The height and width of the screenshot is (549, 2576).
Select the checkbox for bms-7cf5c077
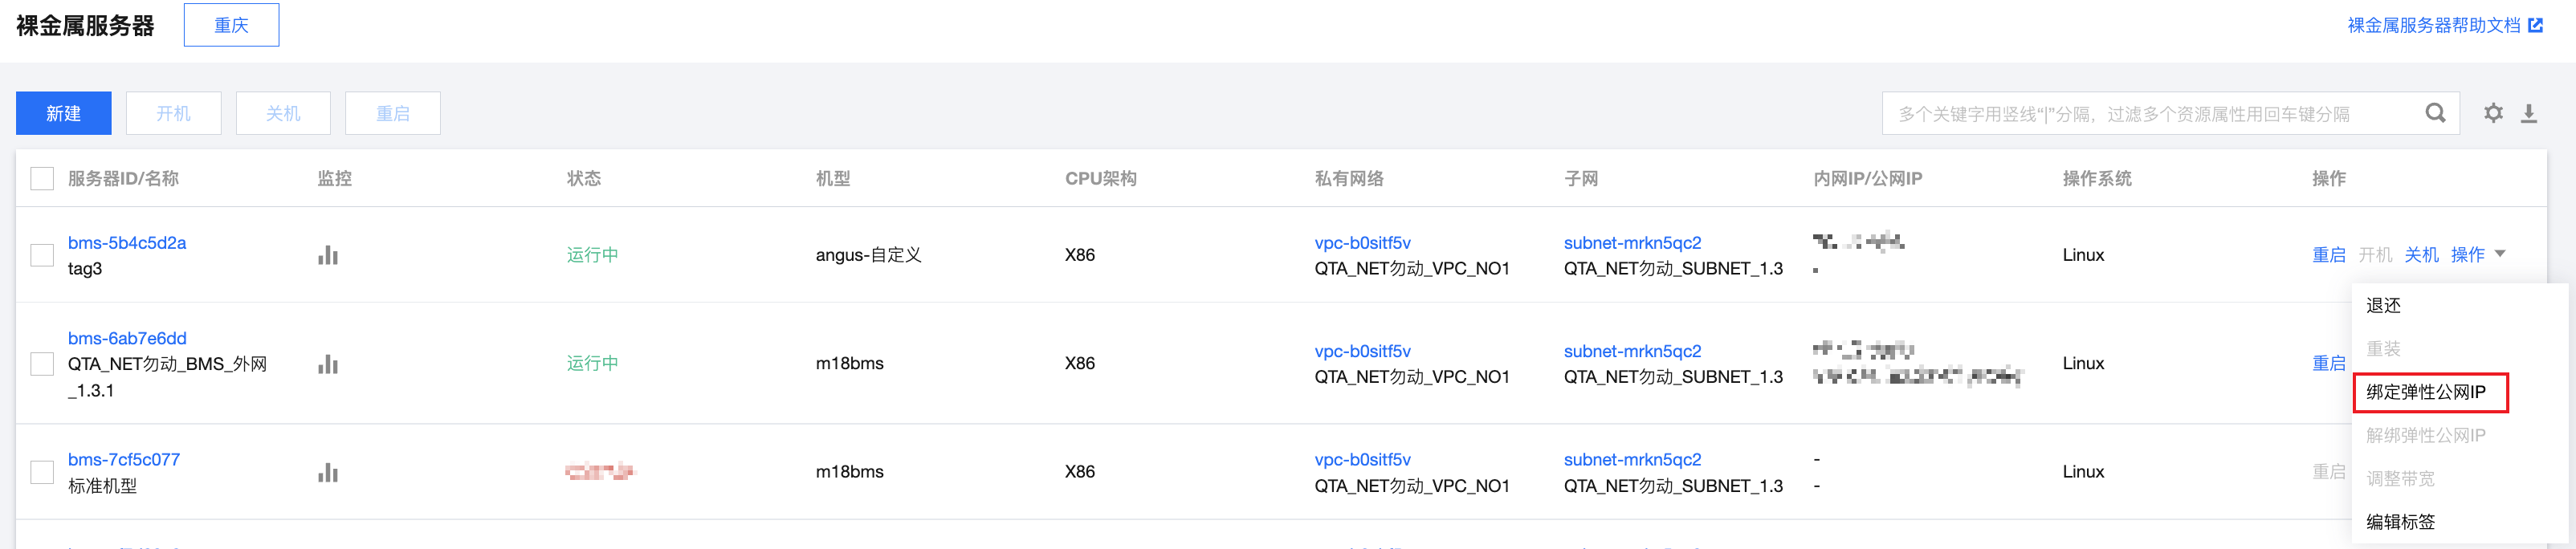[42, 472]
